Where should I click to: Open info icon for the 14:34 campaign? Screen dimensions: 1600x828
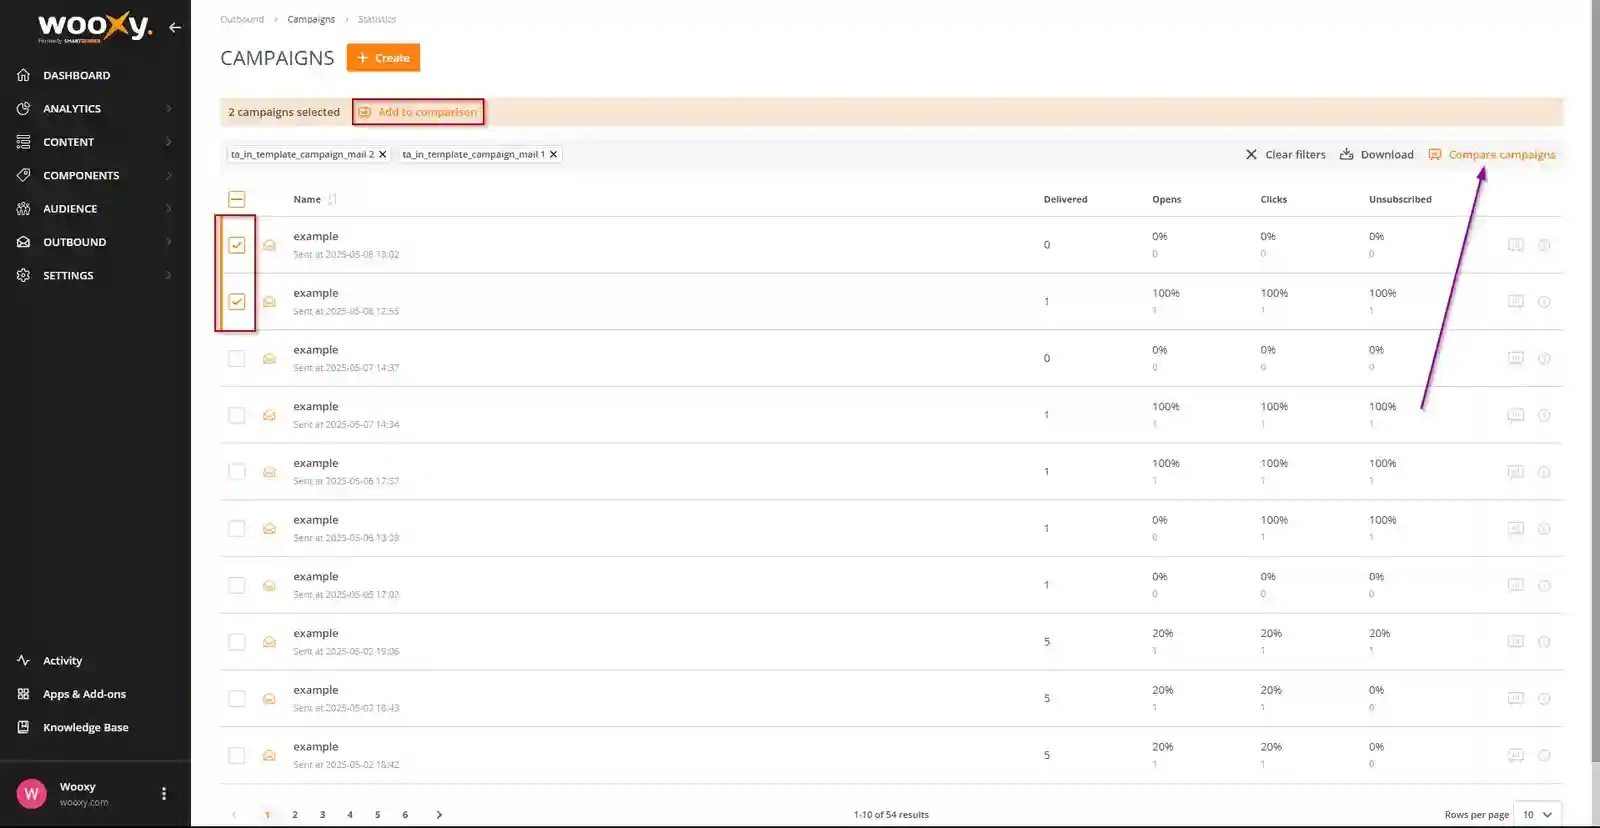(1544, 415)
